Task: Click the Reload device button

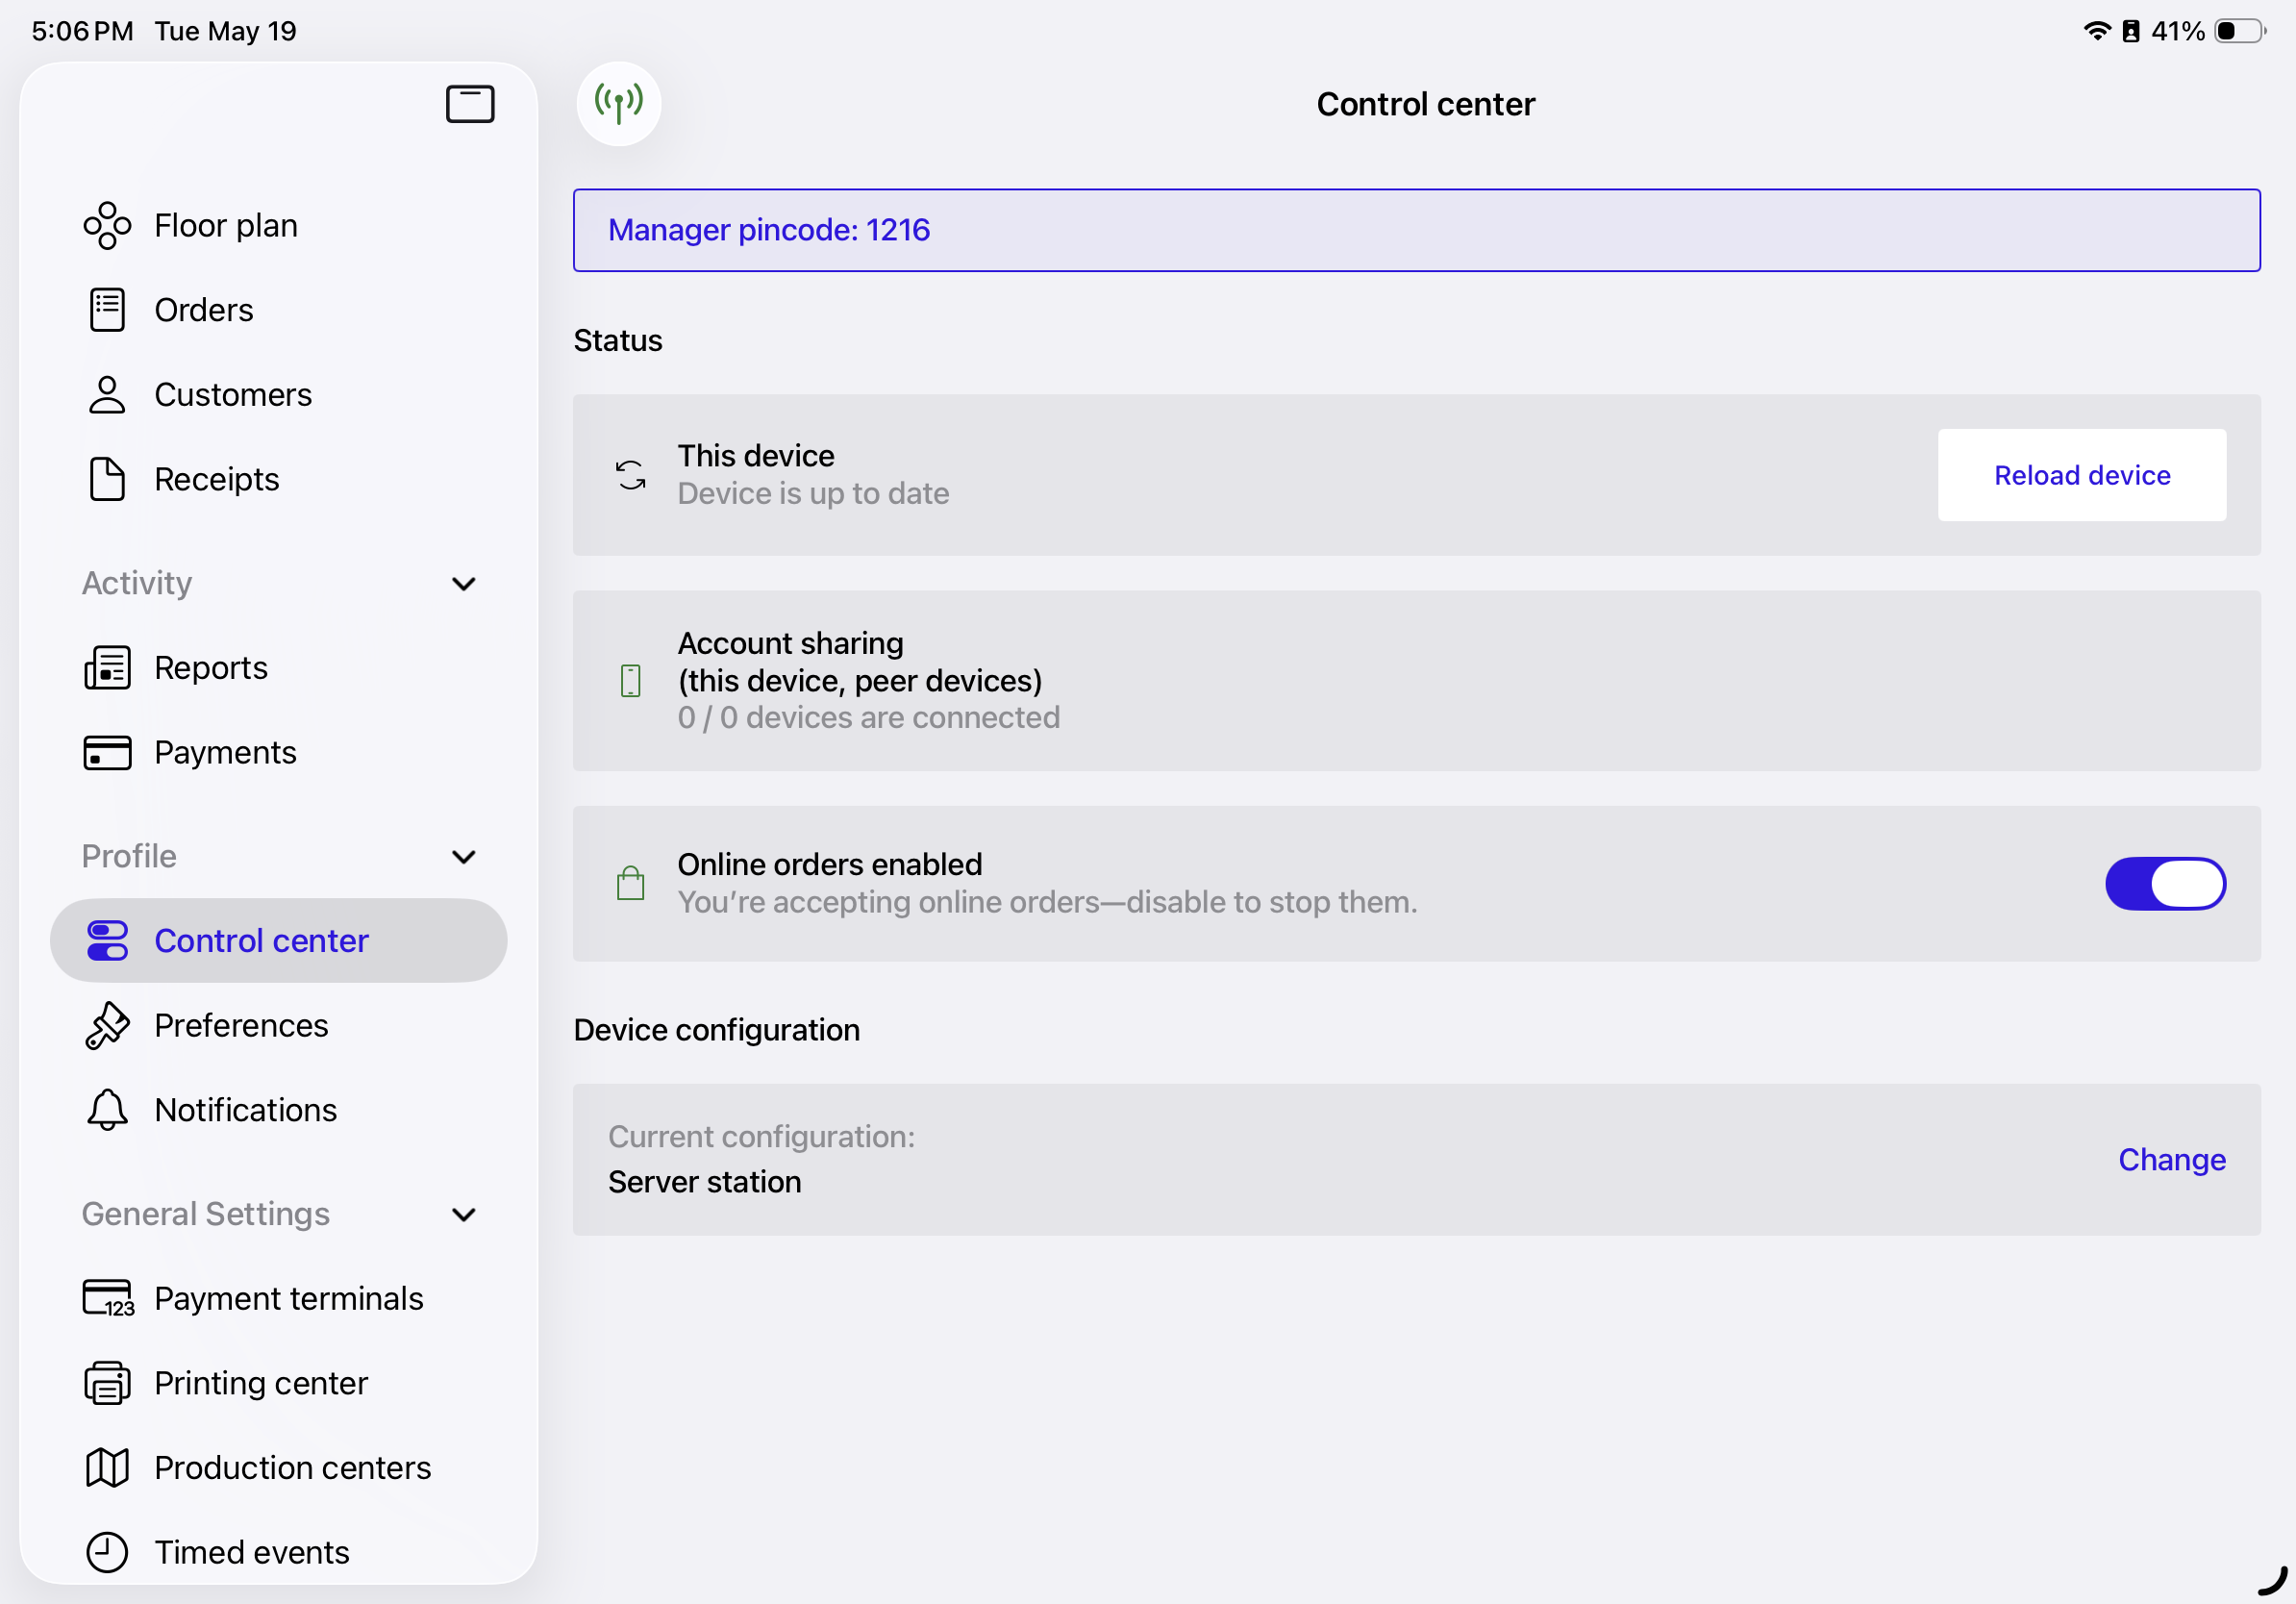Action: pos(2082,475)
